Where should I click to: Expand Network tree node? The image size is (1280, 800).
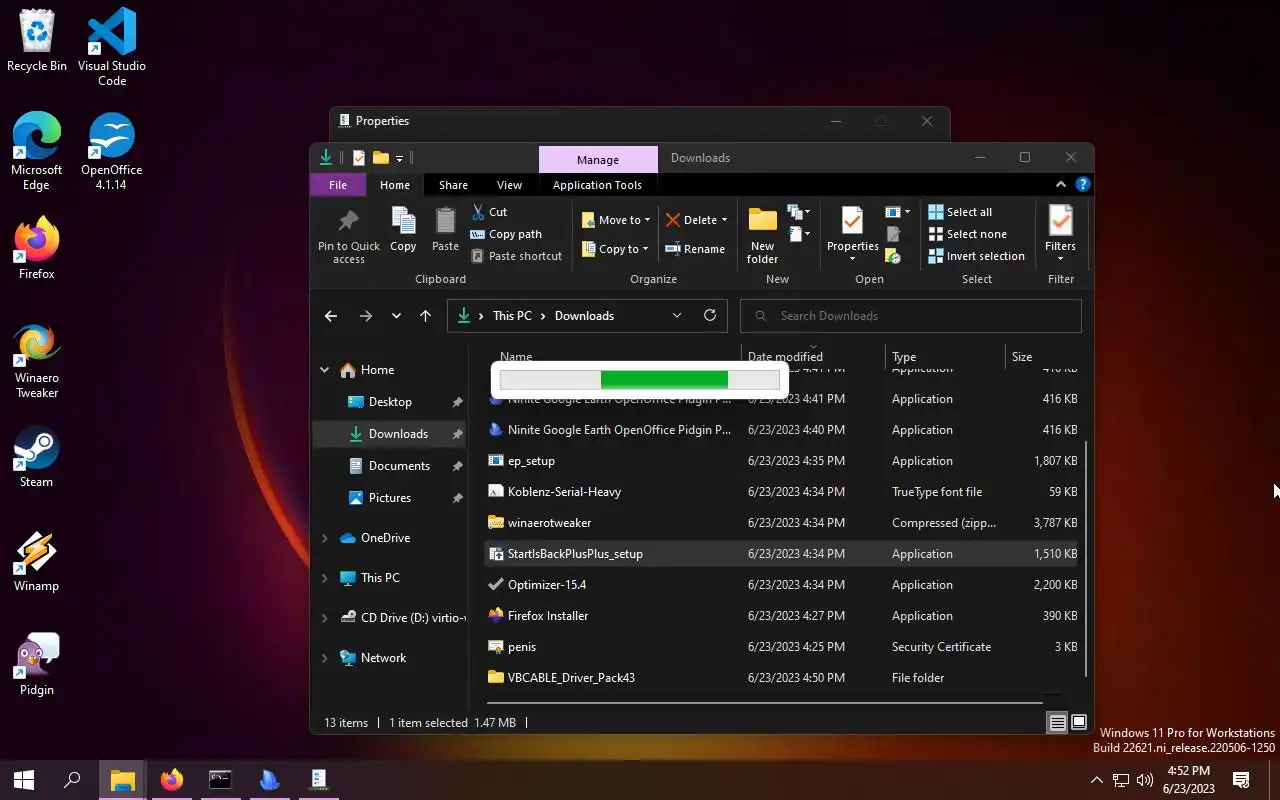tap(324, 658)
